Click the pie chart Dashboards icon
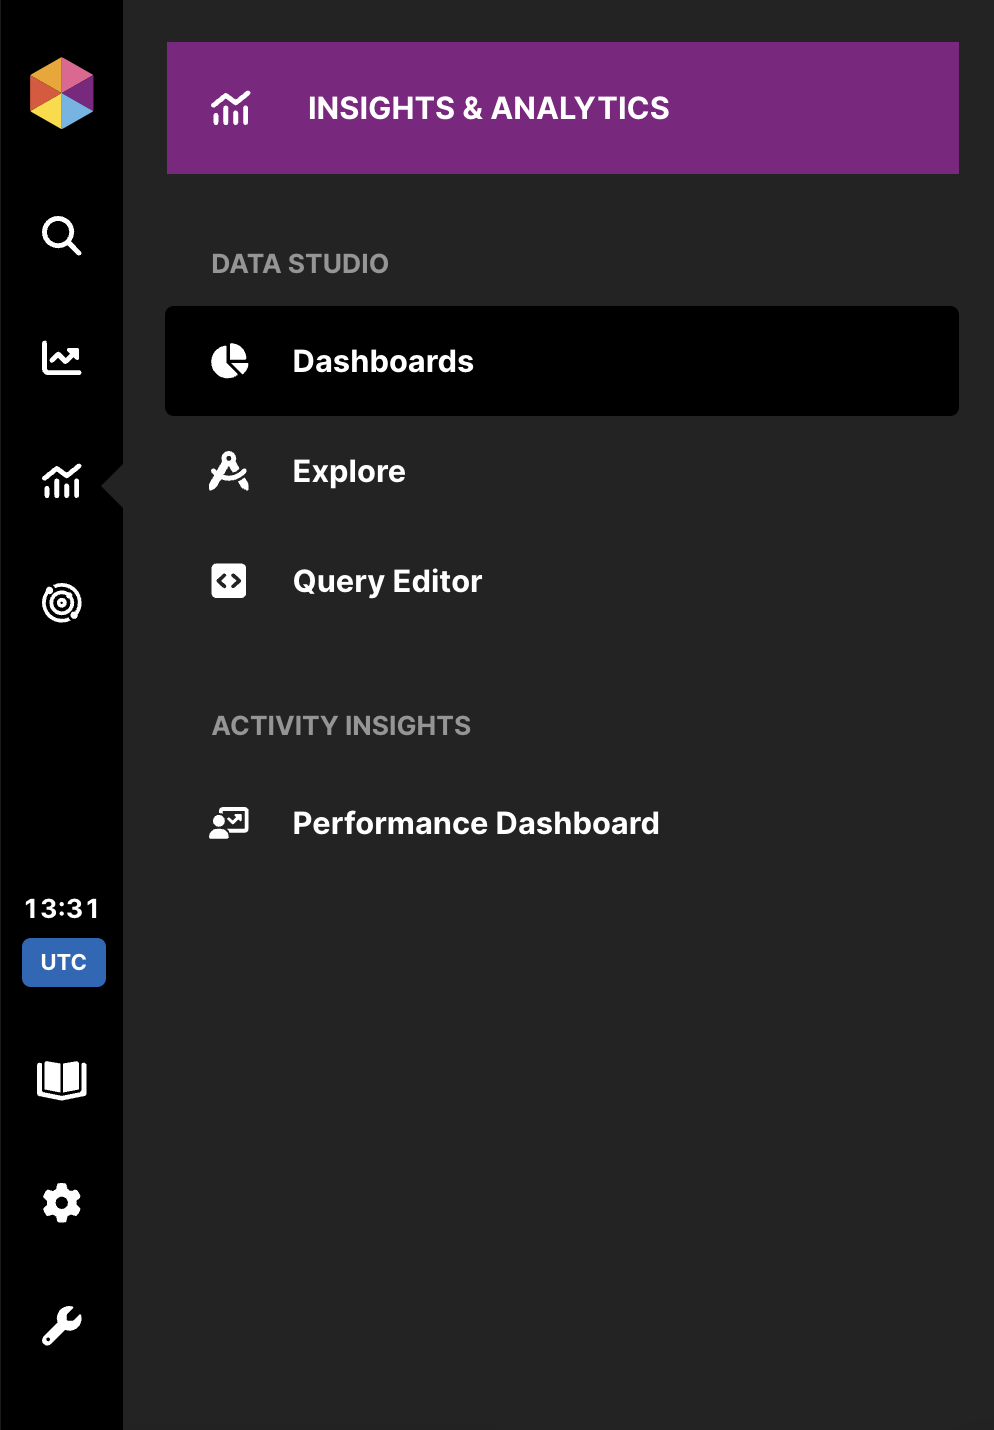994x1430 pixels. click(229, 361)
